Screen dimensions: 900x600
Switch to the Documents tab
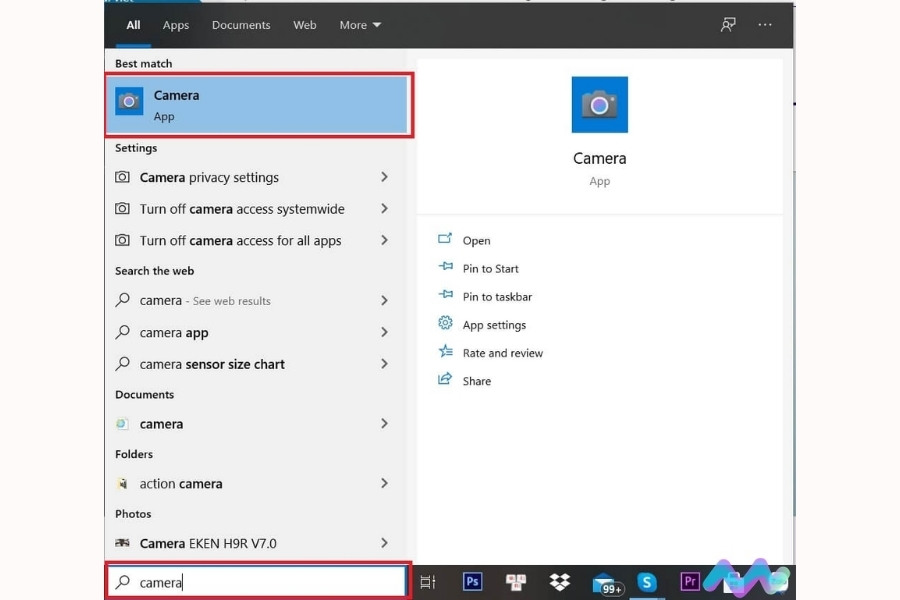241,25
